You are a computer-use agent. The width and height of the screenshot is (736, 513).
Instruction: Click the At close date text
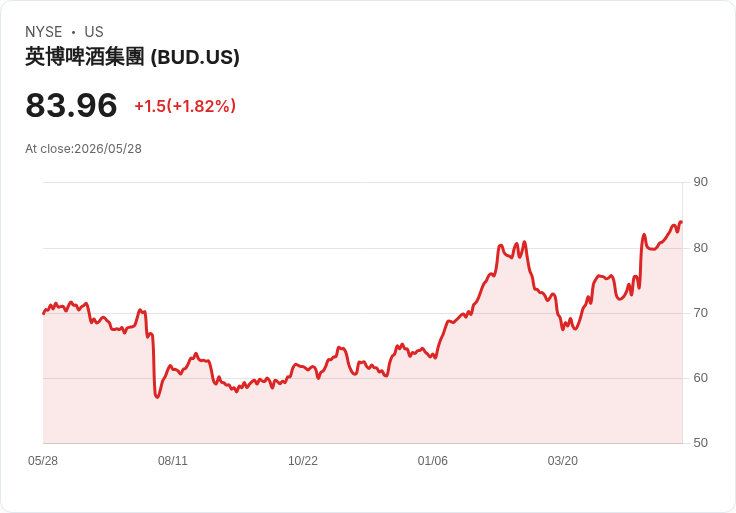pos(84,149)
